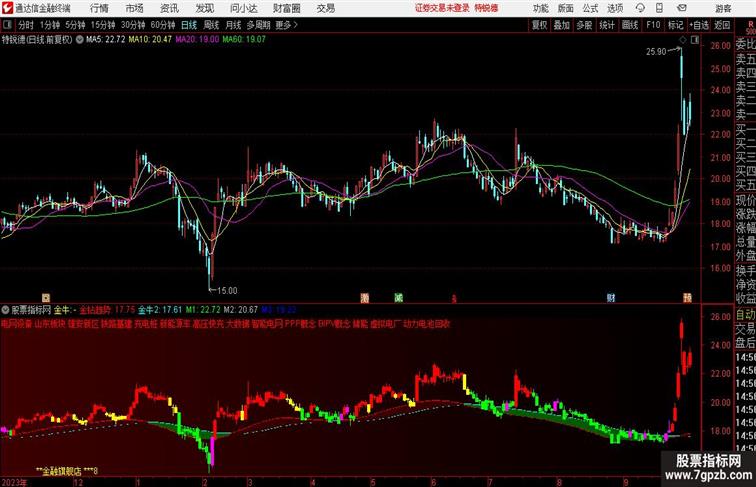This screenshot has width=756, height=487.
Task: Expand the 更多 periods list
Action: pyautogui.click(x=286, y=25)
